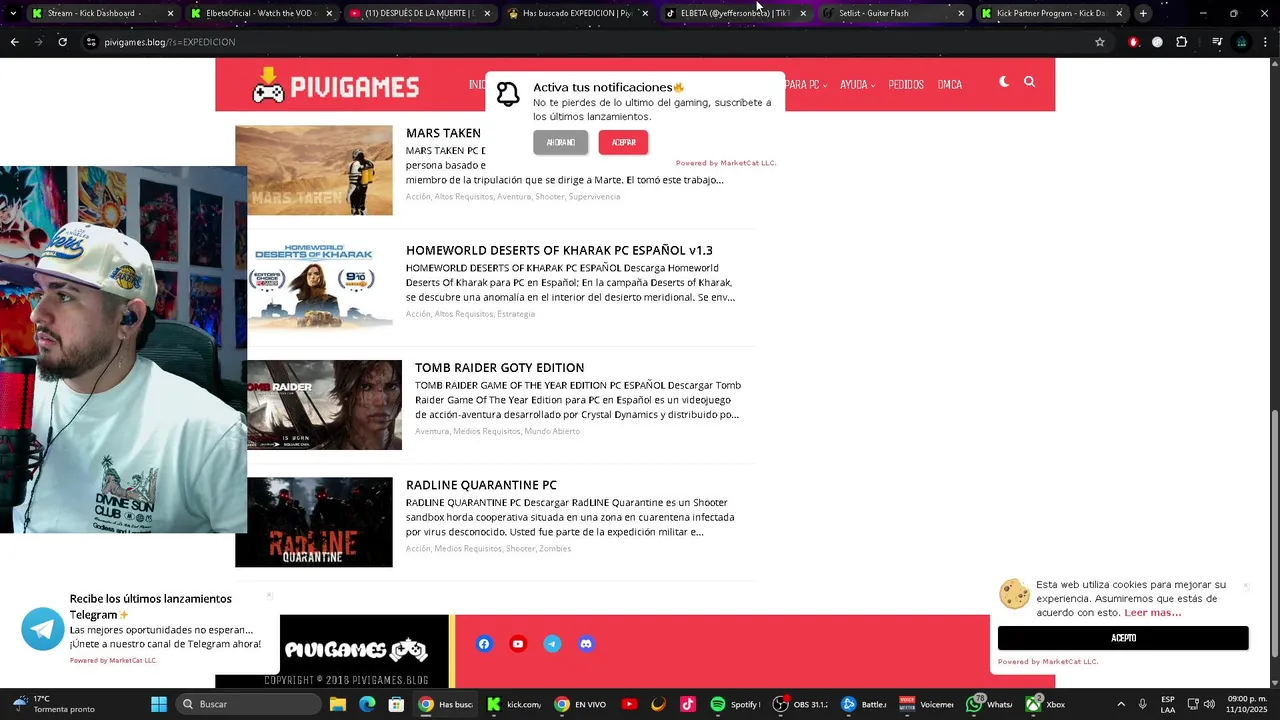The image size is (1280, 720).
Task: Open site search with the magnifier icon
Action: (x=1029, y=82)
